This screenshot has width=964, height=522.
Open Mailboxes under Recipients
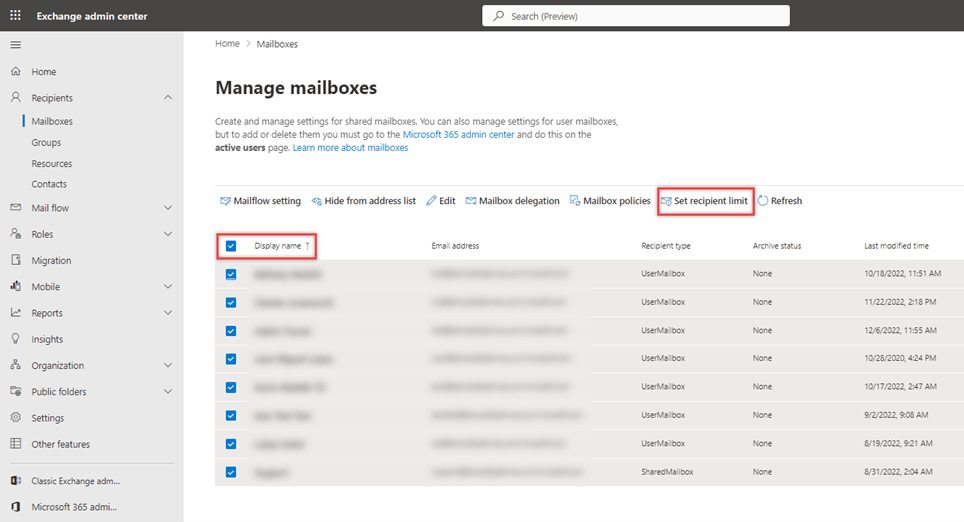(52, 121)
